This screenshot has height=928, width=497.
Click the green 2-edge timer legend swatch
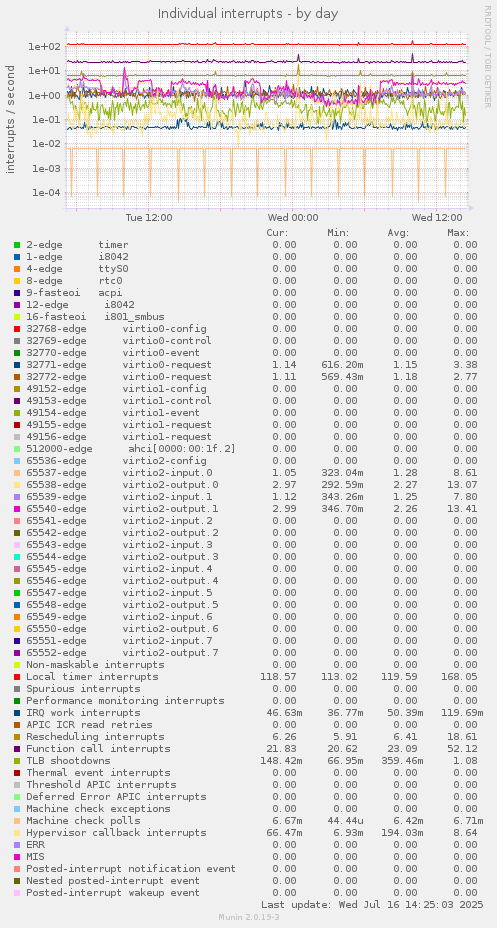17,244
